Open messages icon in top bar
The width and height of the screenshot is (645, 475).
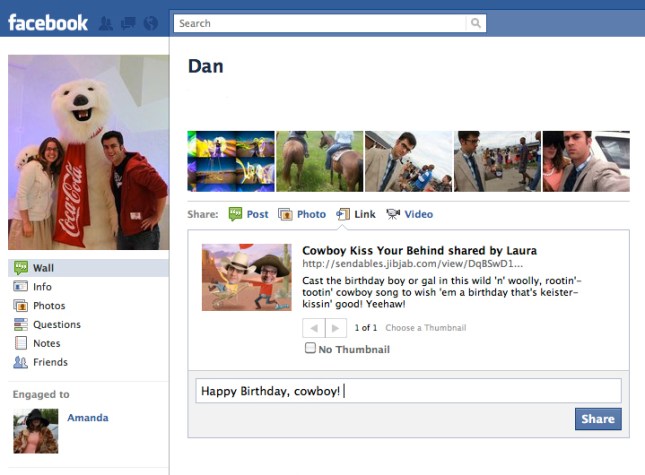[128, 23]
